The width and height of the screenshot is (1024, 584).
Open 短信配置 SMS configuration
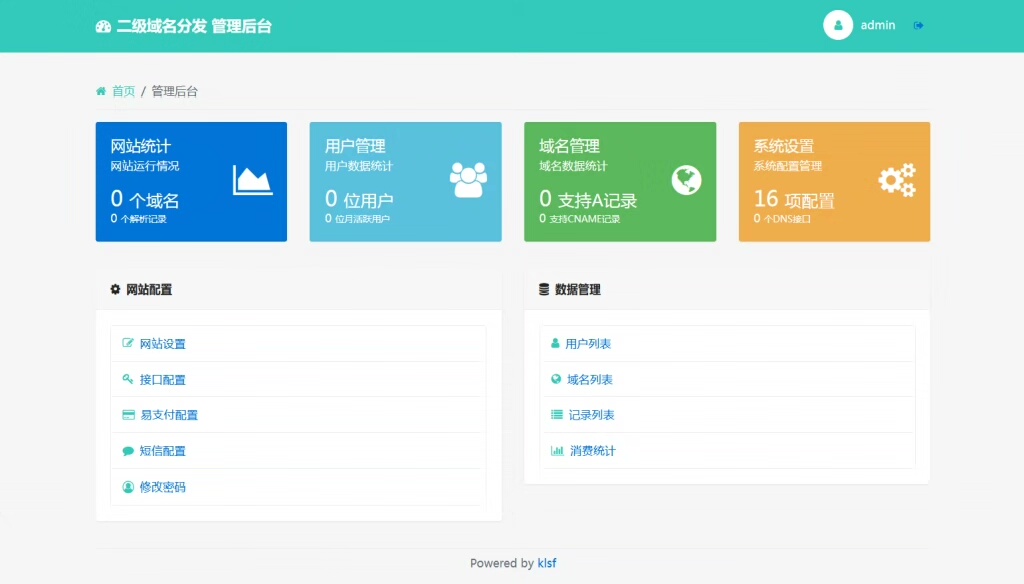[x=162, y=451]
